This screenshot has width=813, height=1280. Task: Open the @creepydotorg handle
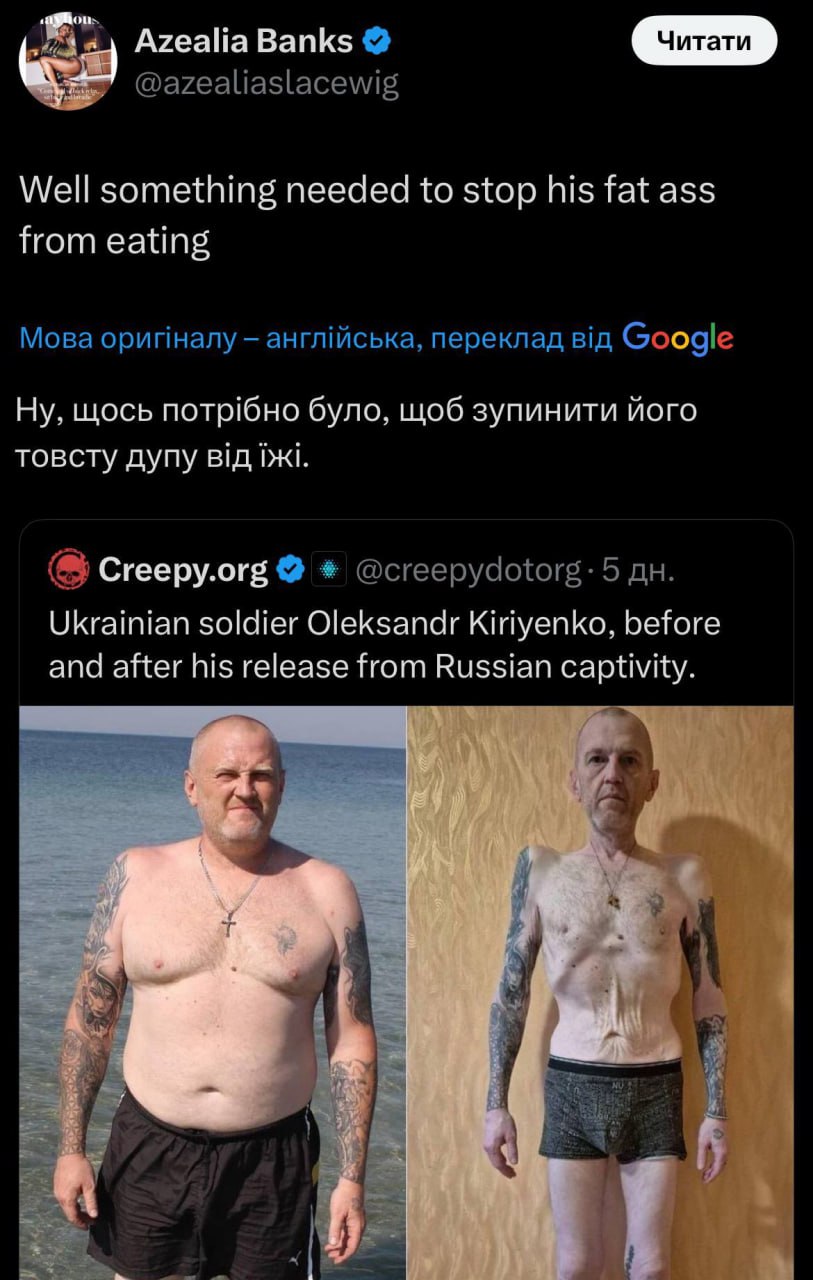tap(470, 570)
